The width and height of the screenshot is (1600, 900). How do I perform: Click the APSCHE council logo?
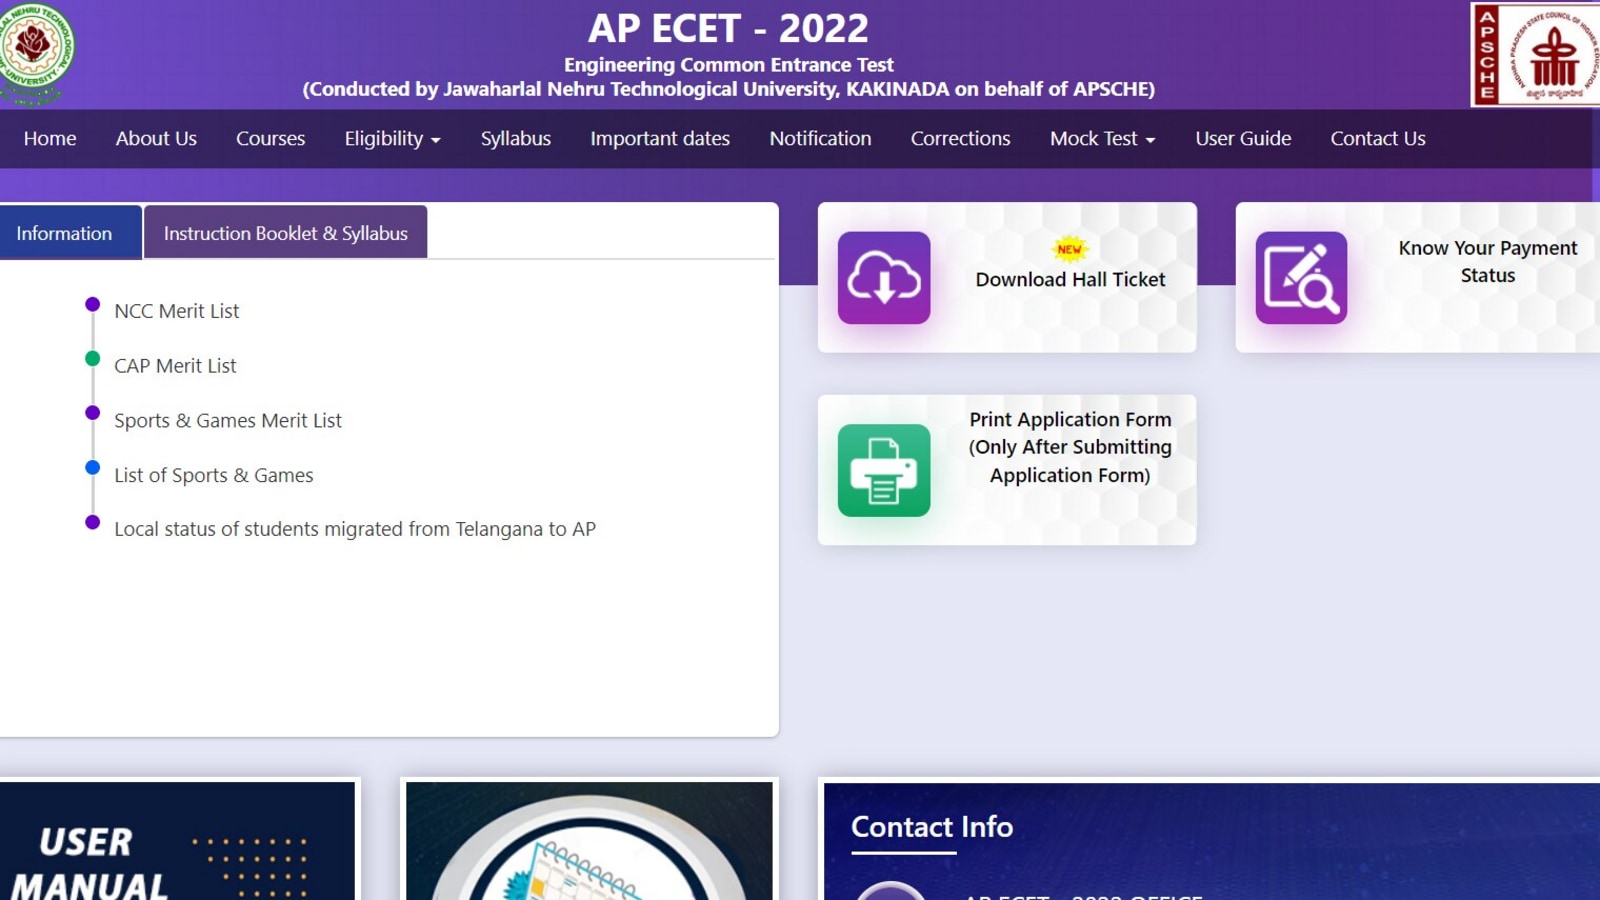[1536, 54]
